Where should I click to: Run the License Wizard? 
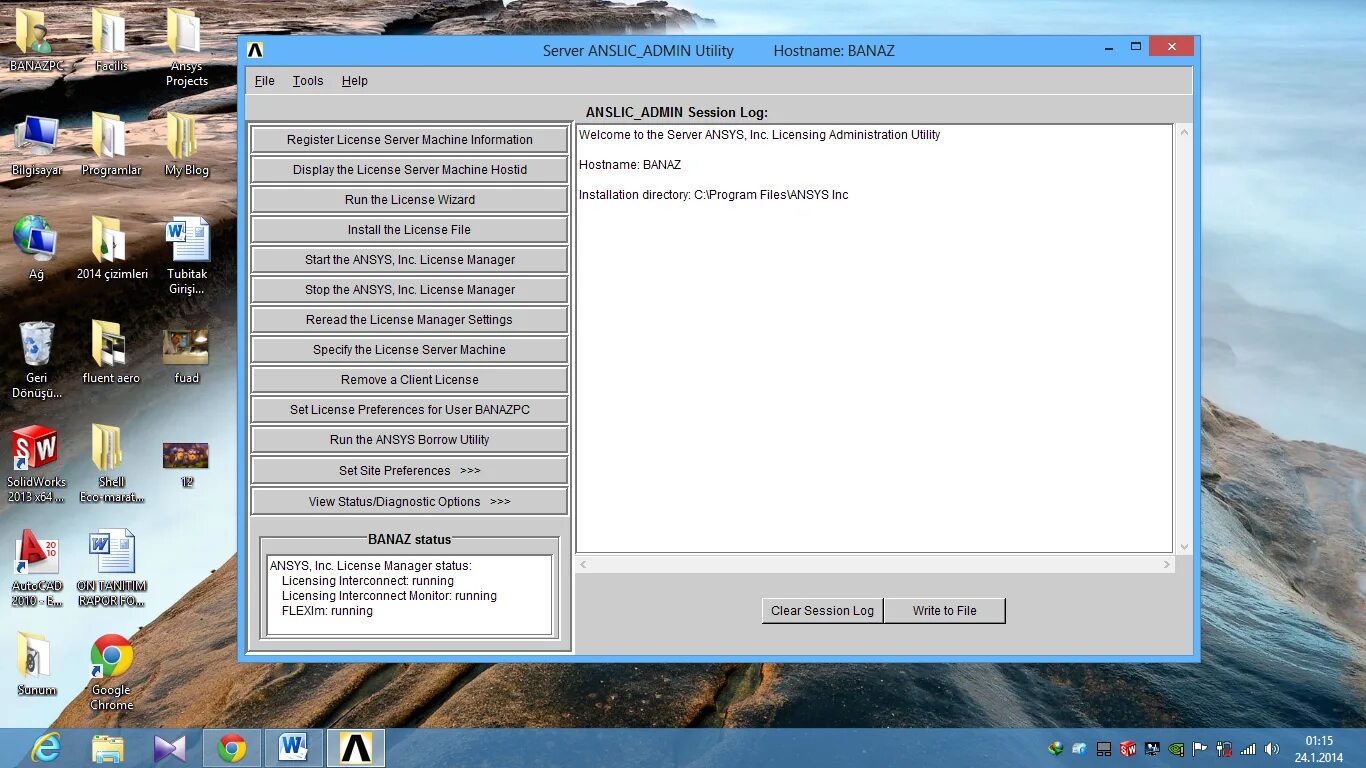tap(409, 200)
